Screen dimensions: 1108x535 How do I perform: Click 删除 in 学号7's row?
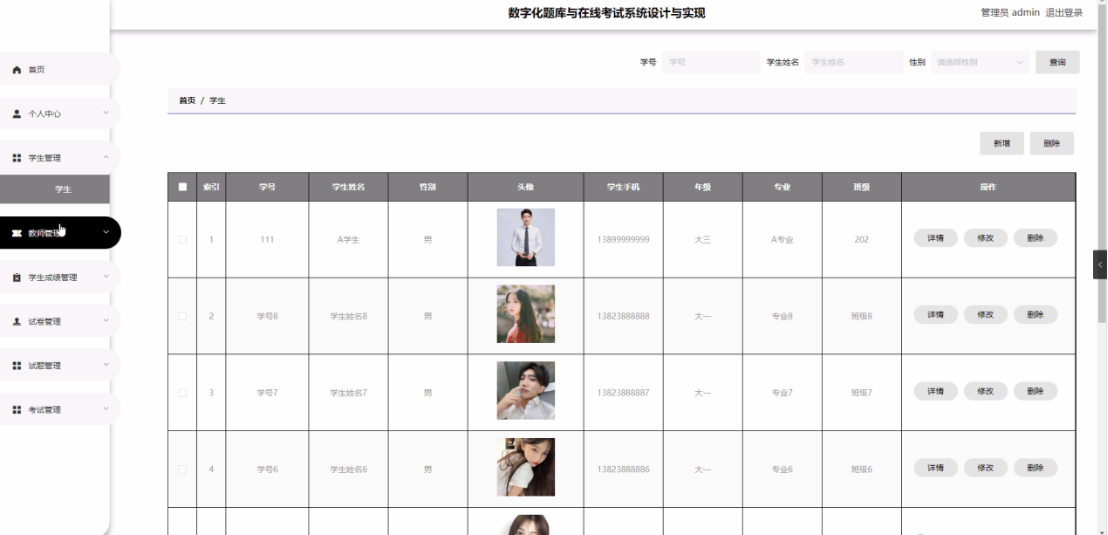[x=1035, y=391]
